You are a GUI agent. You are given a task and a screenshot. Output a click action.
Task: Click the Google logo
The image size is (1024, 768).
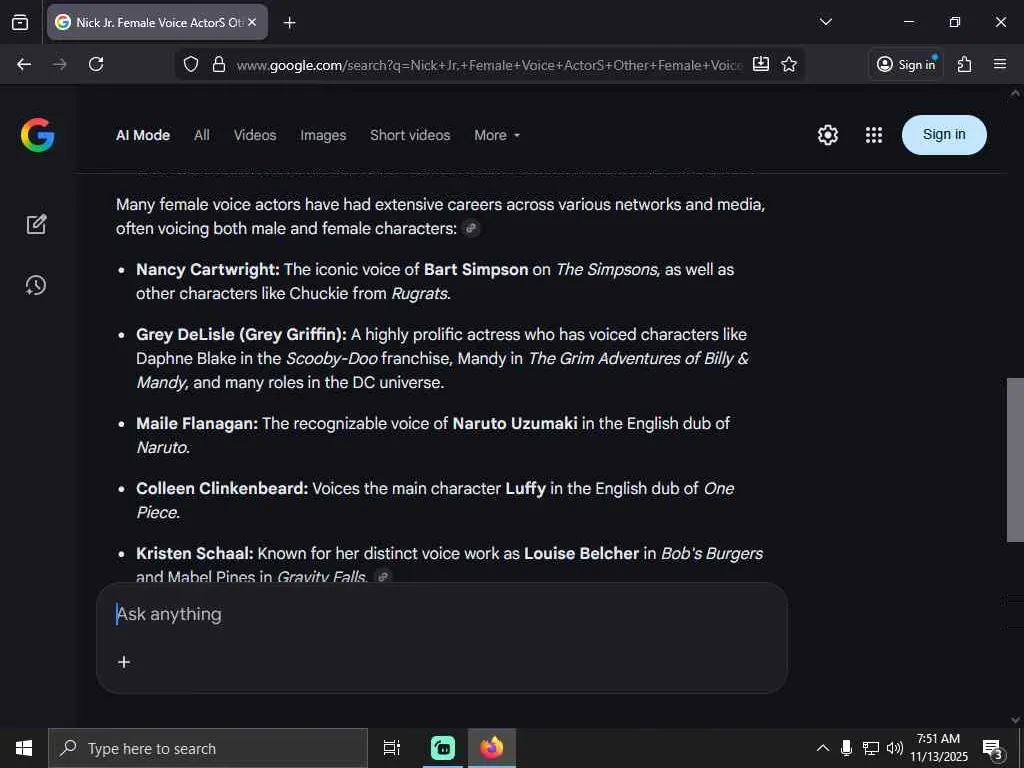pos(37,135)
